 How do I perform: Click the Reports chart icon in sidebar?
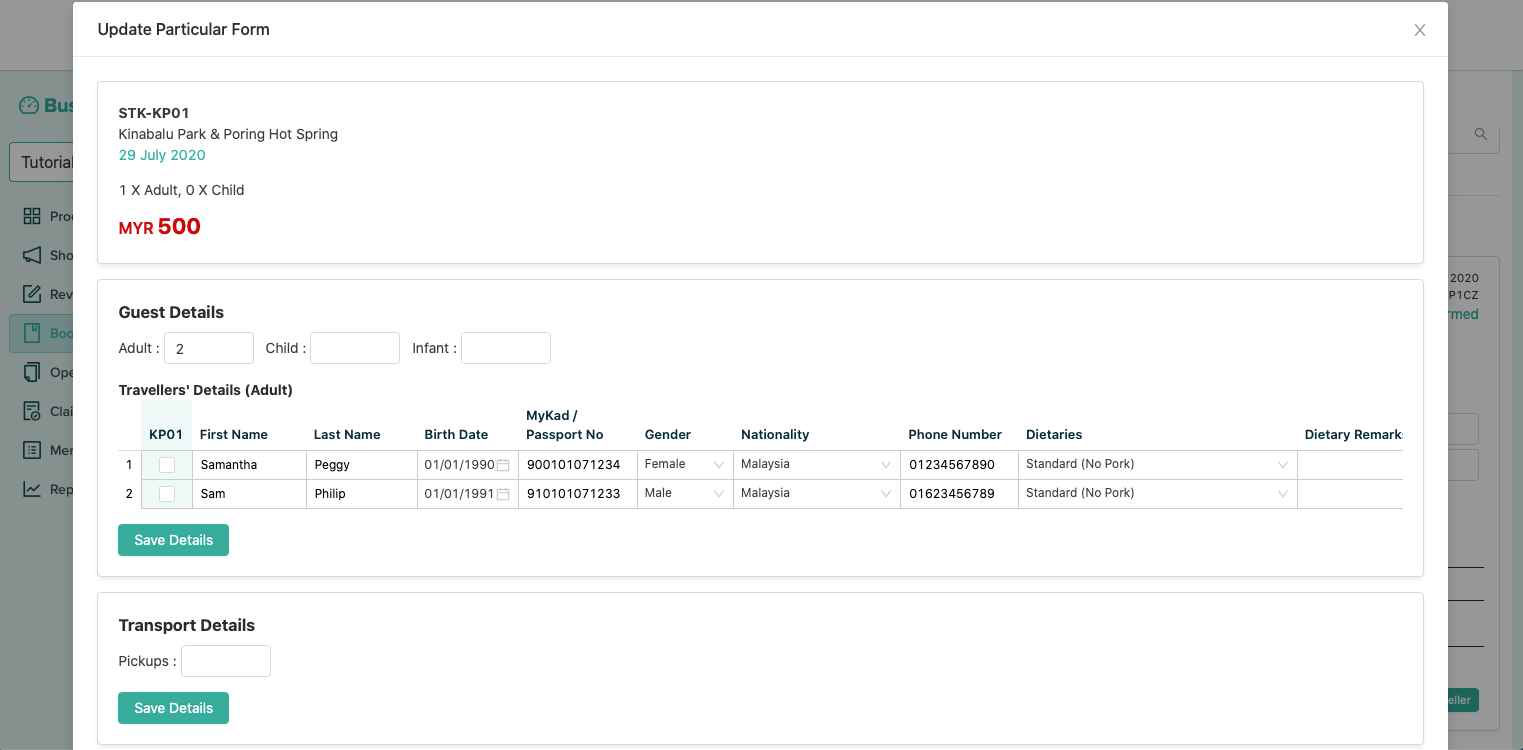pos(32,489)
